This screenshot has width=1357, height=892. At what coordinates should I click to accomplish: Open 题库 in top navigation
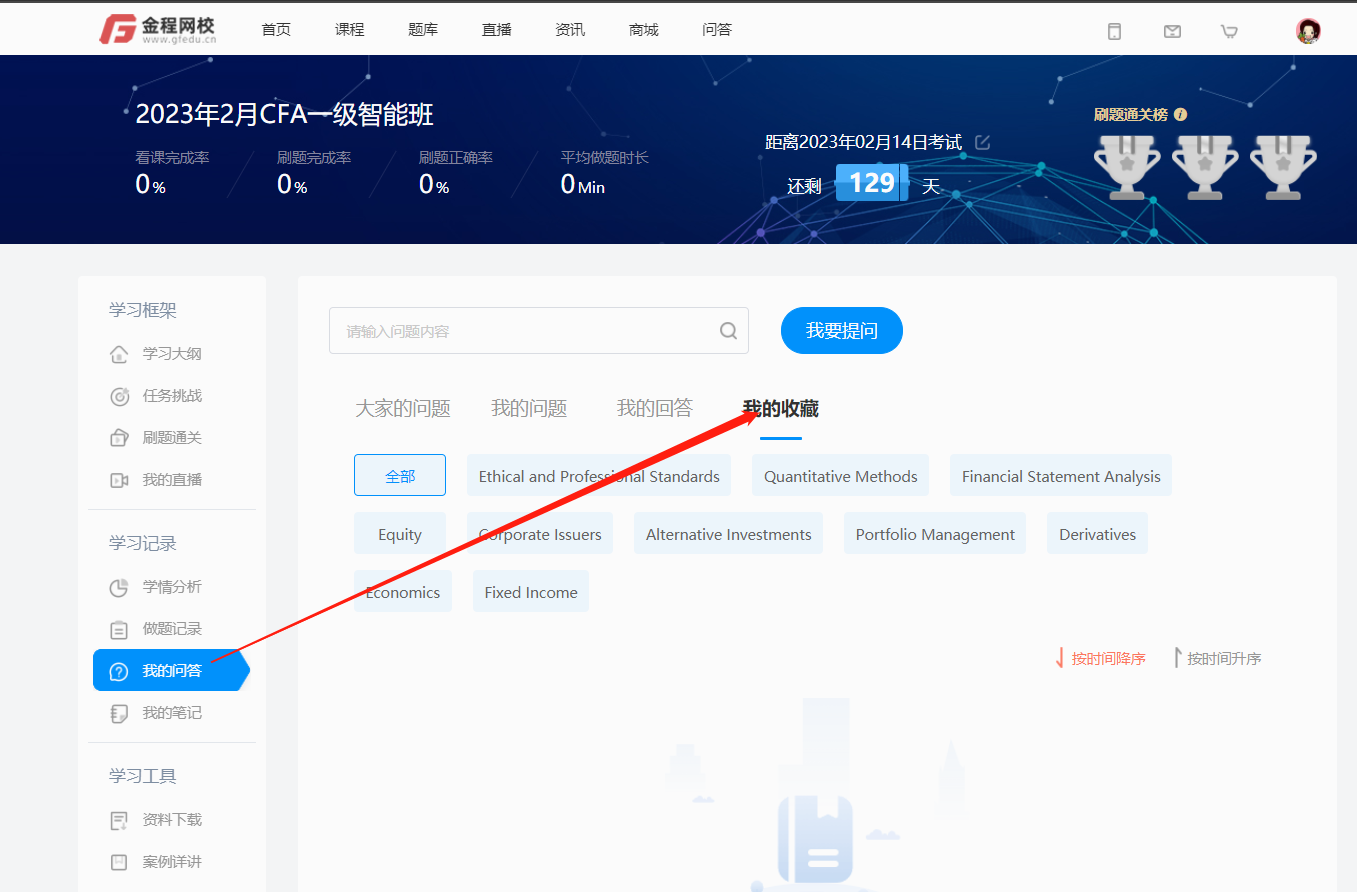(423, 29)
